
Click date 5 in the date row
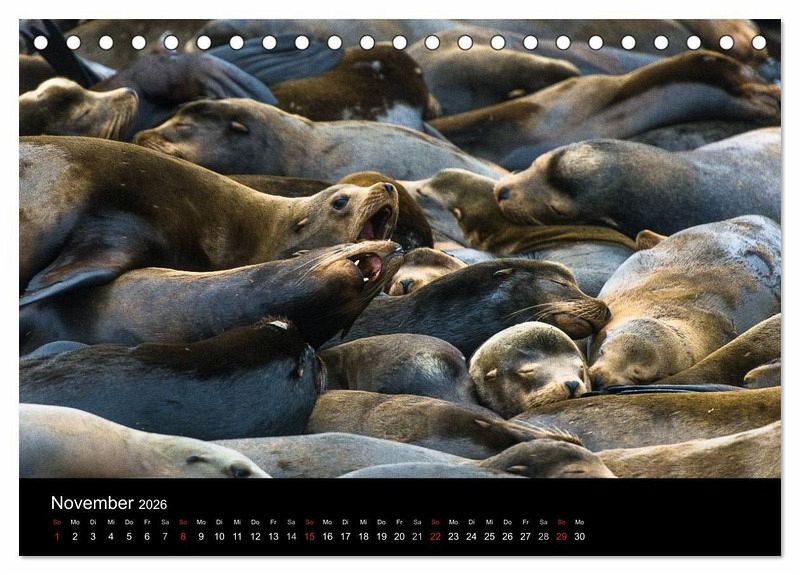click(129, 537)
